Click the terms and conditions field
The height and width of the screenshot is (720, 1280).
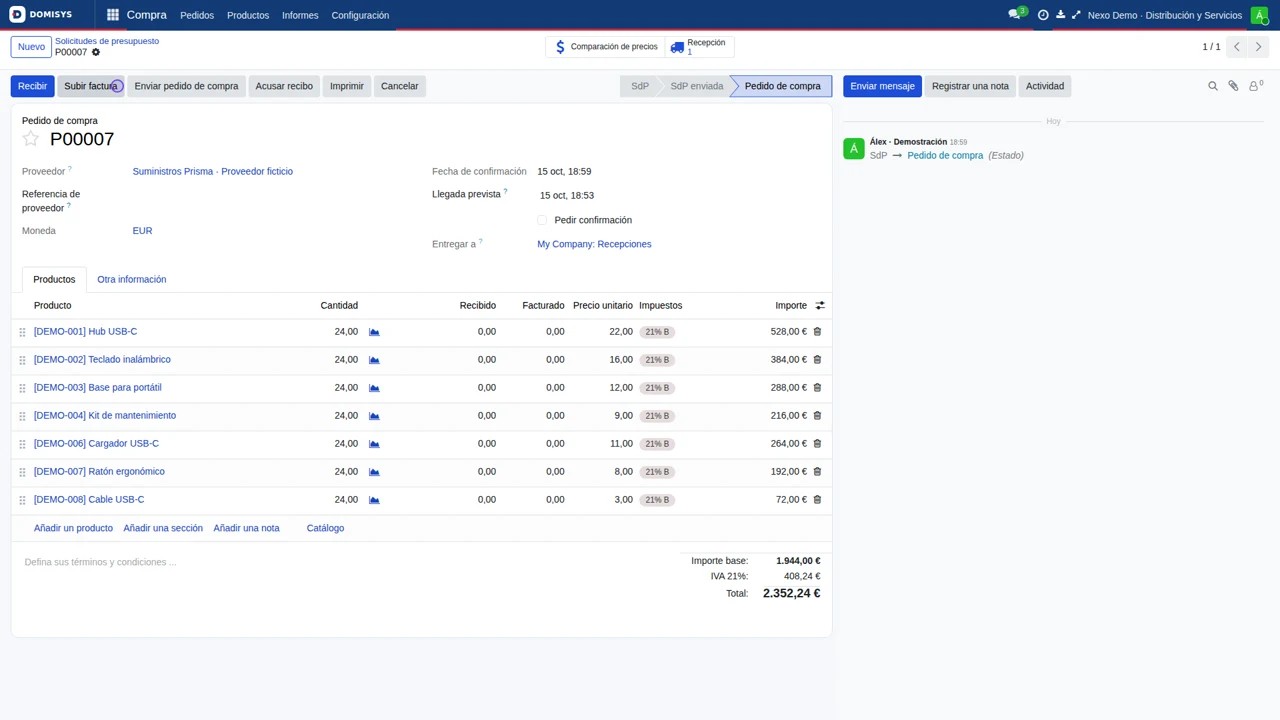coord(345,562)
